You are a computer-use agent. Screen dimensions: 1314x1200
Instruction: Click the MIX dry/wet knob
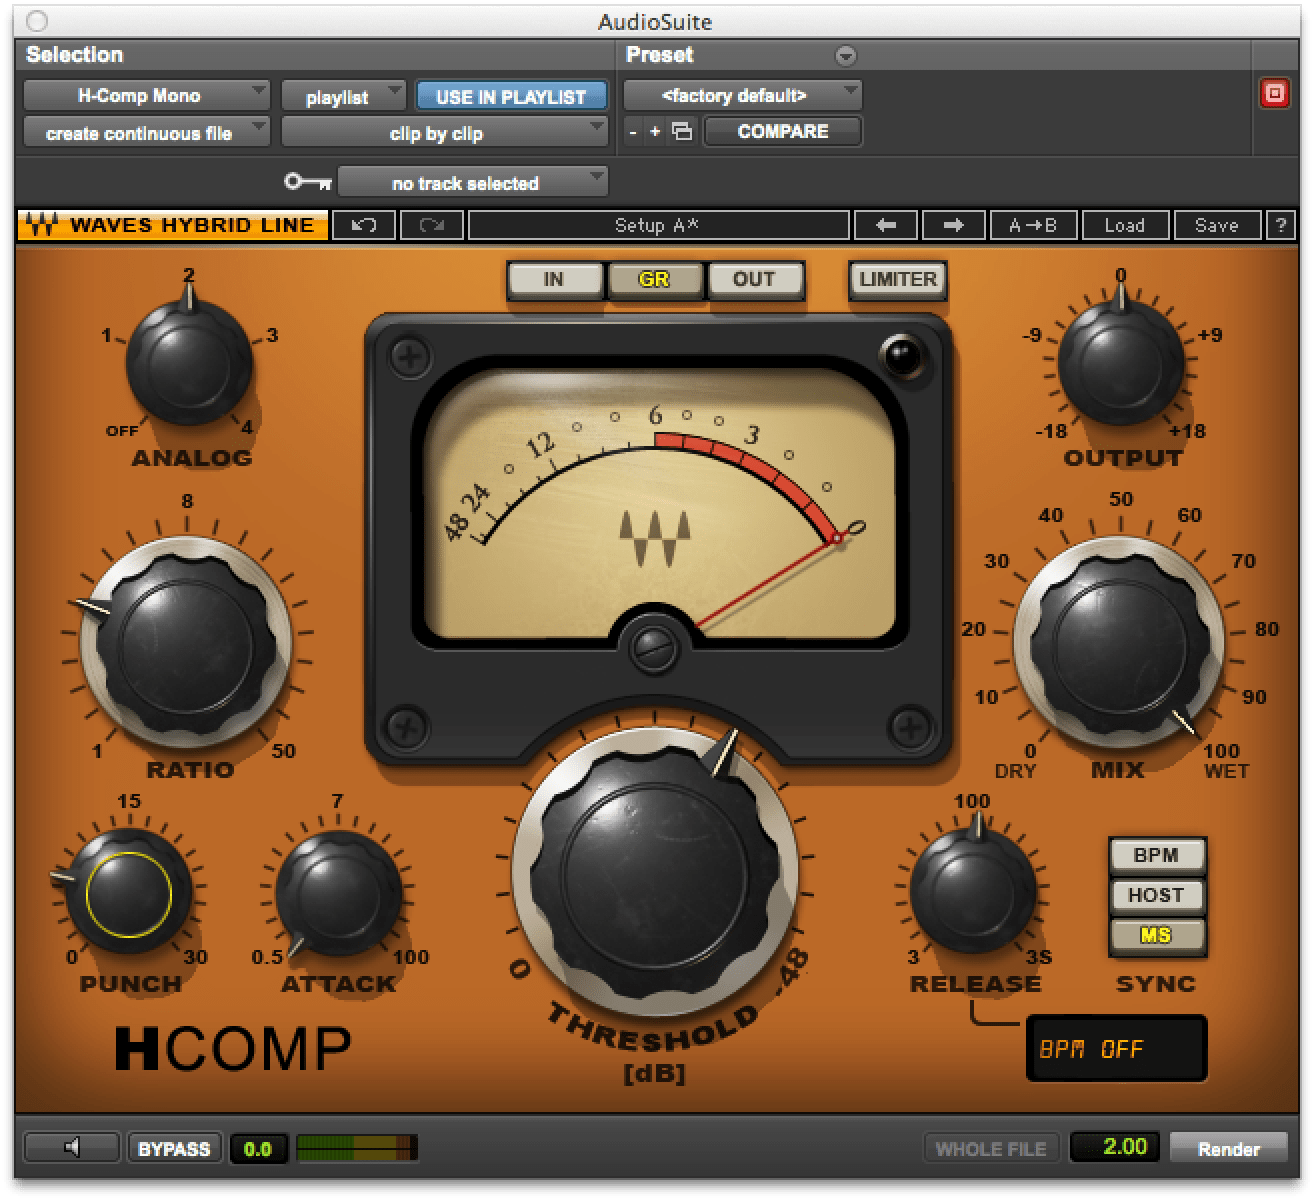pos(1118,640)
